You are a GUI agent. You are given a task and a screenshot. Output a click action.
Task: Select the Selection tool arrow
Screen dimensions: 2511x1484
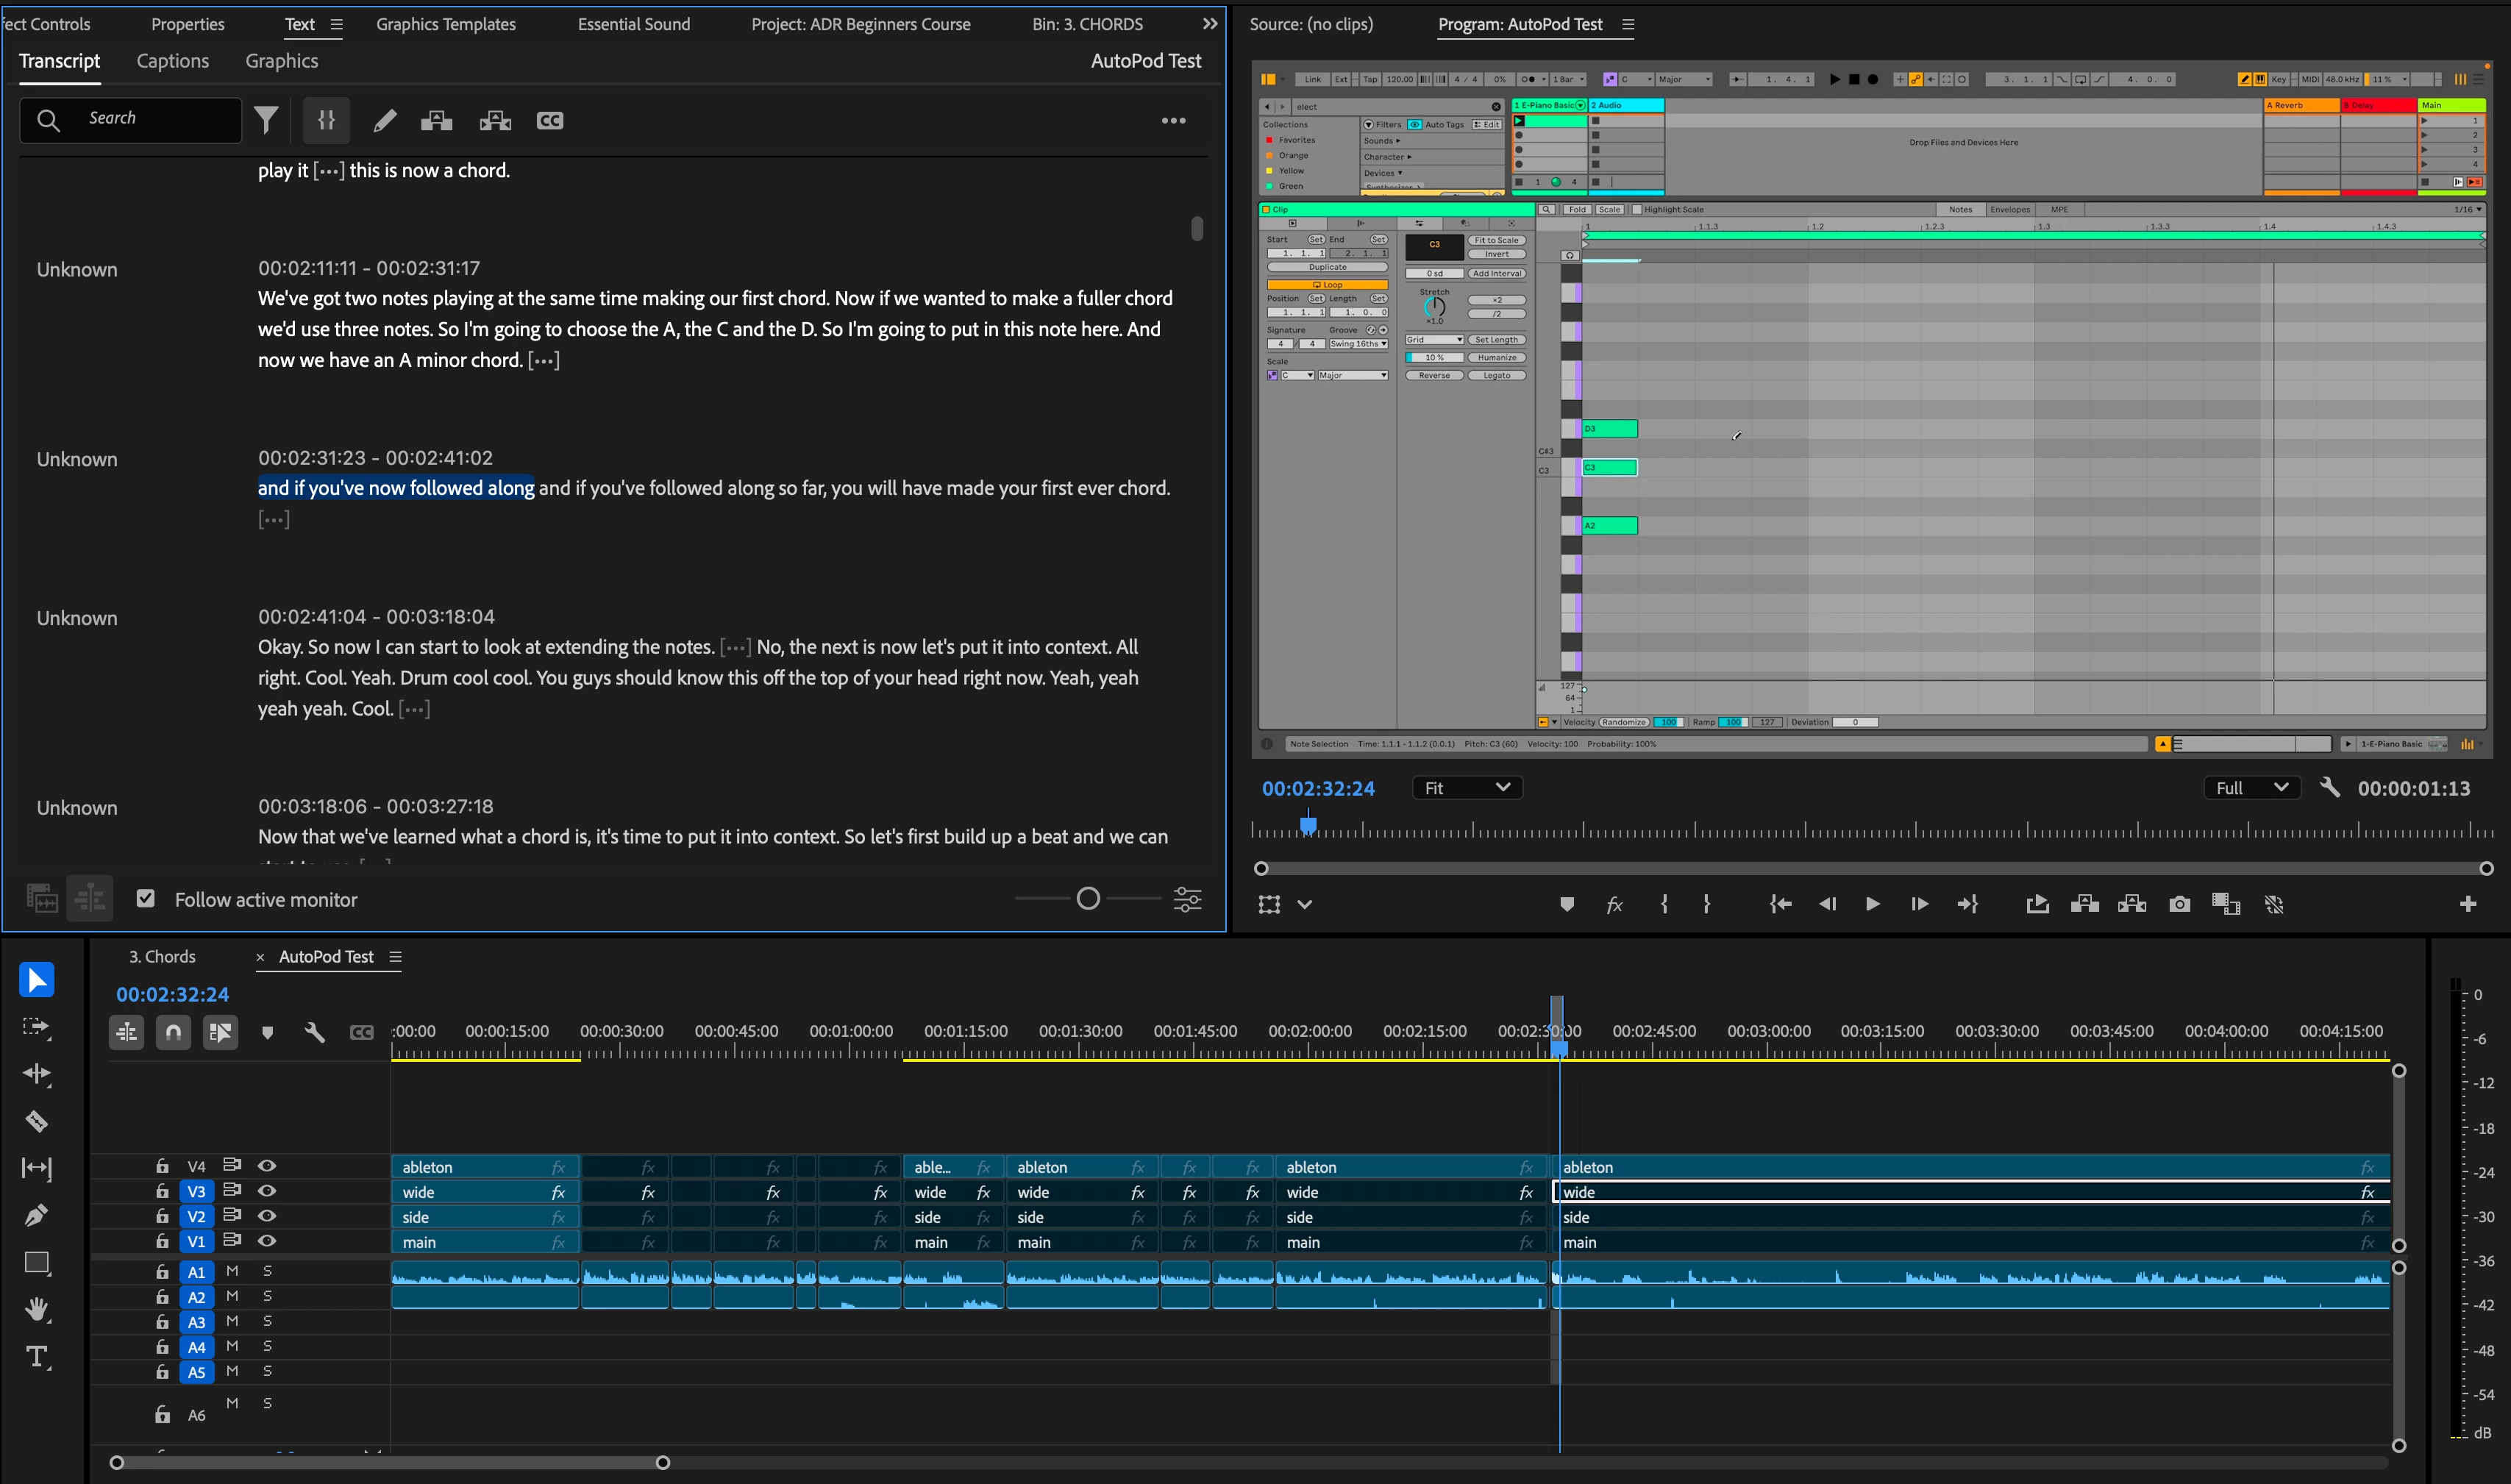(37, 980)
